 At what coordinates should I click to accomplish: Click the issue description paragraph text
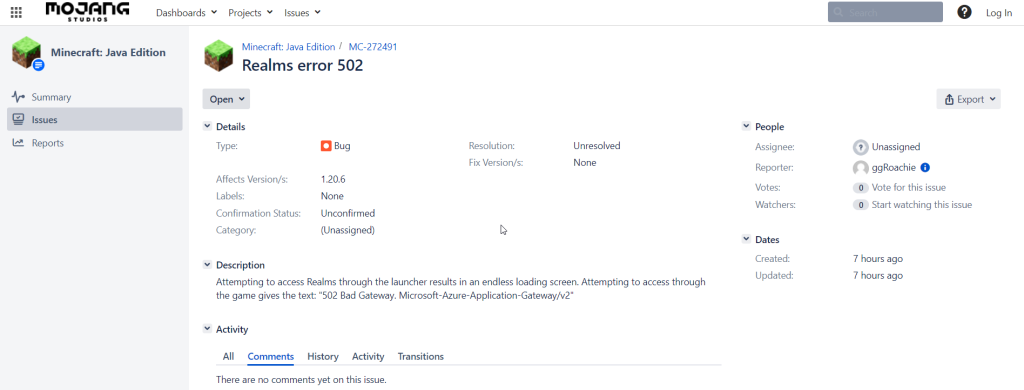pos(460,289)
